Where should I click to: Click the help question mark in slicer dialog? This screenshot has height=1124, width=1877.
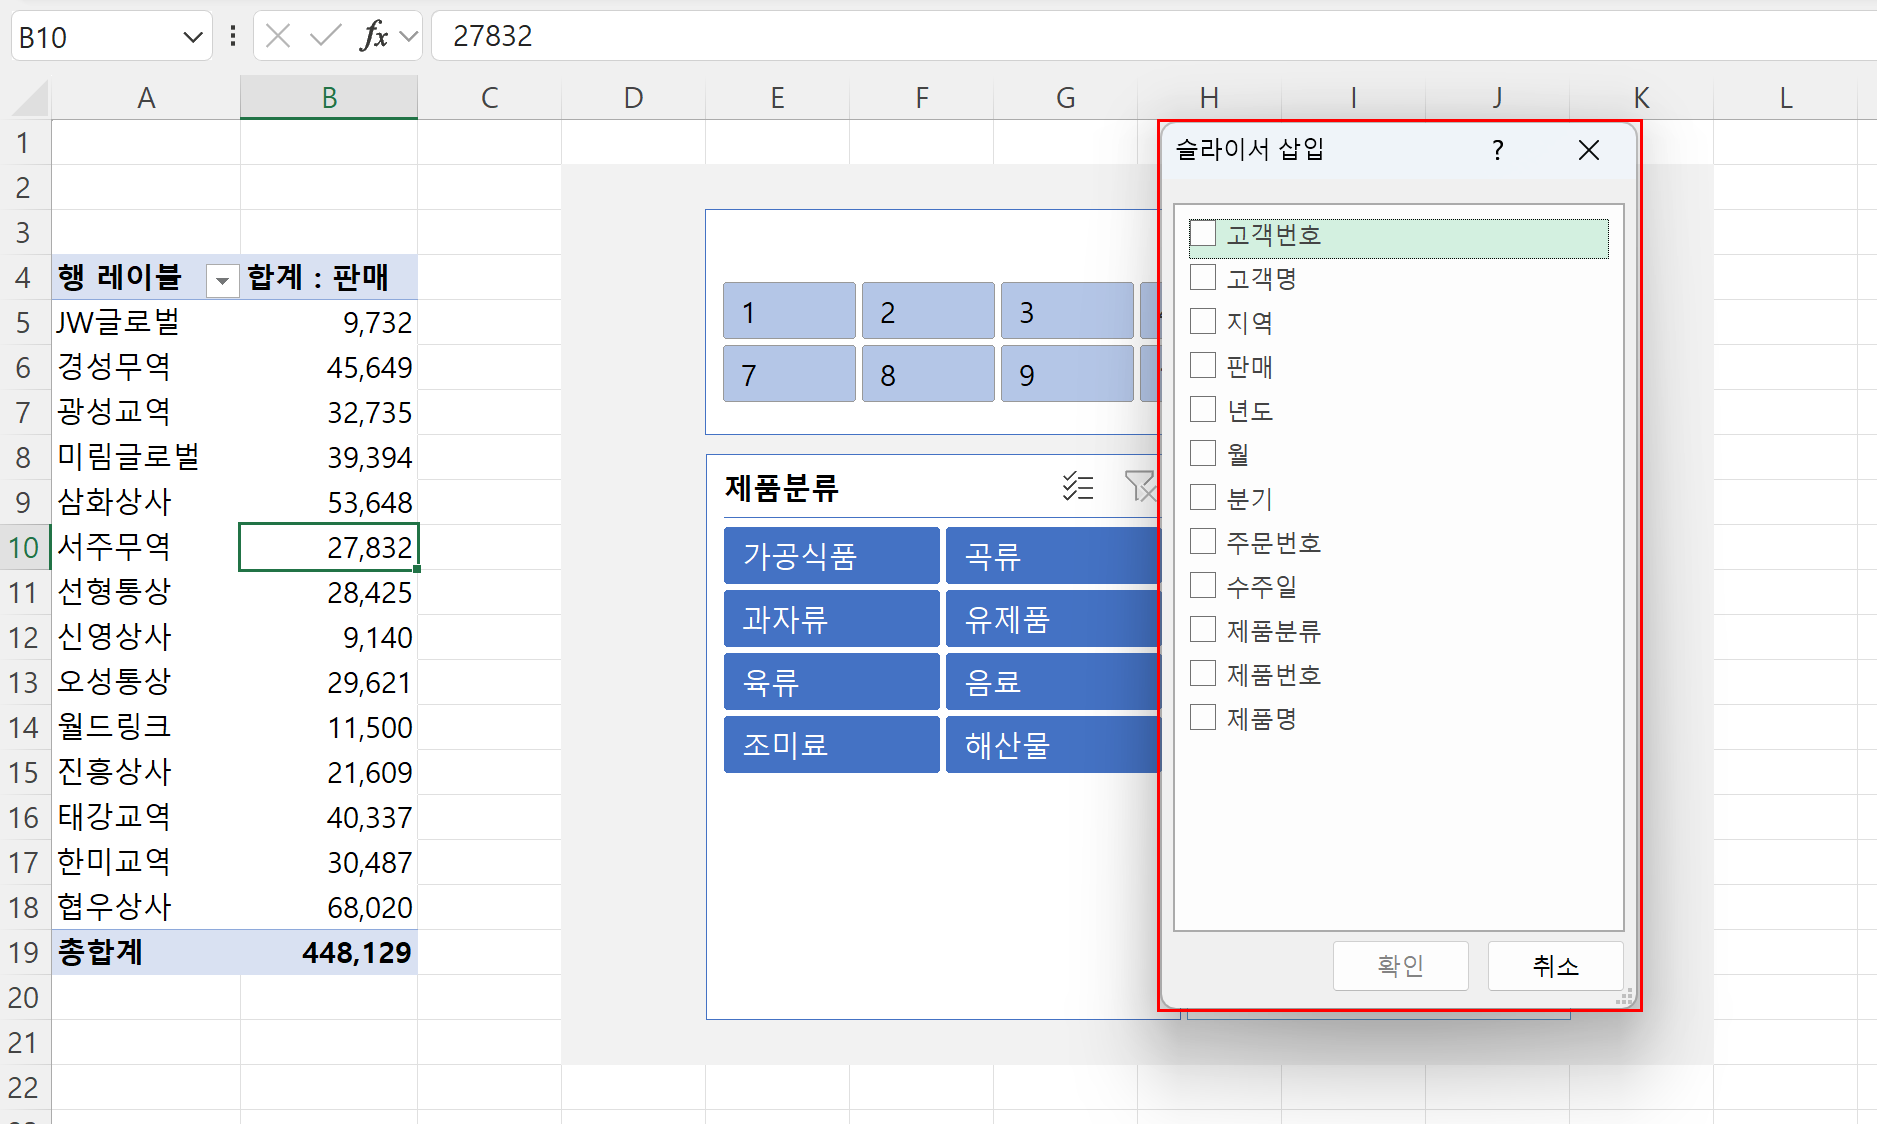point(1497,150)
